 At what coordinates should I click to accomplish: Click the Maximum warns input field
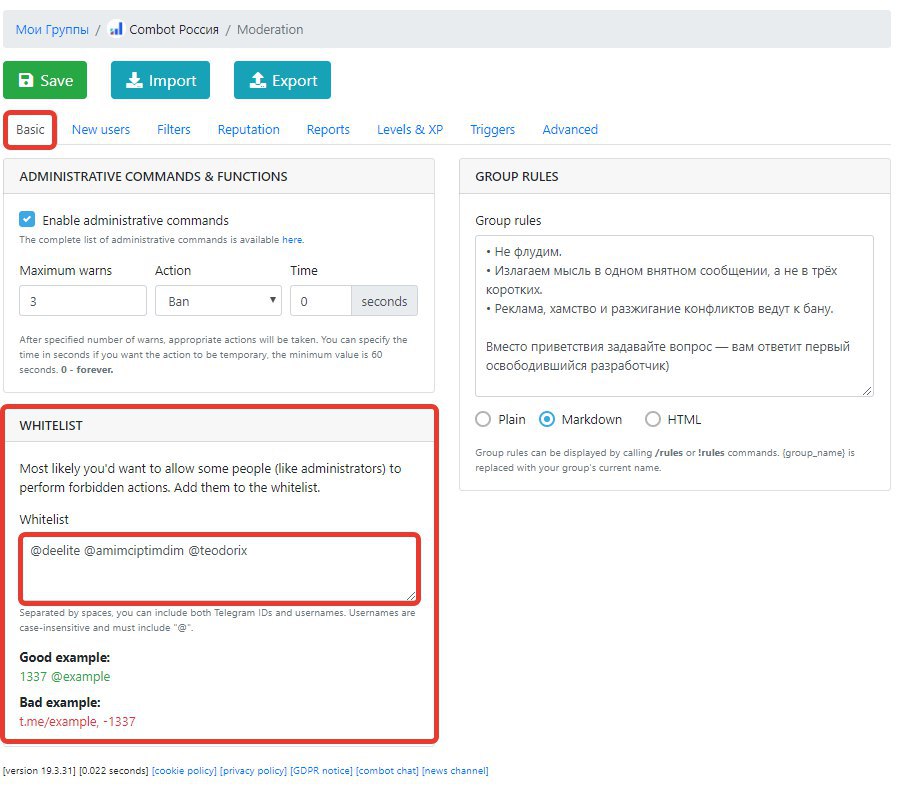pyautogui.click(x=83, y=301)
